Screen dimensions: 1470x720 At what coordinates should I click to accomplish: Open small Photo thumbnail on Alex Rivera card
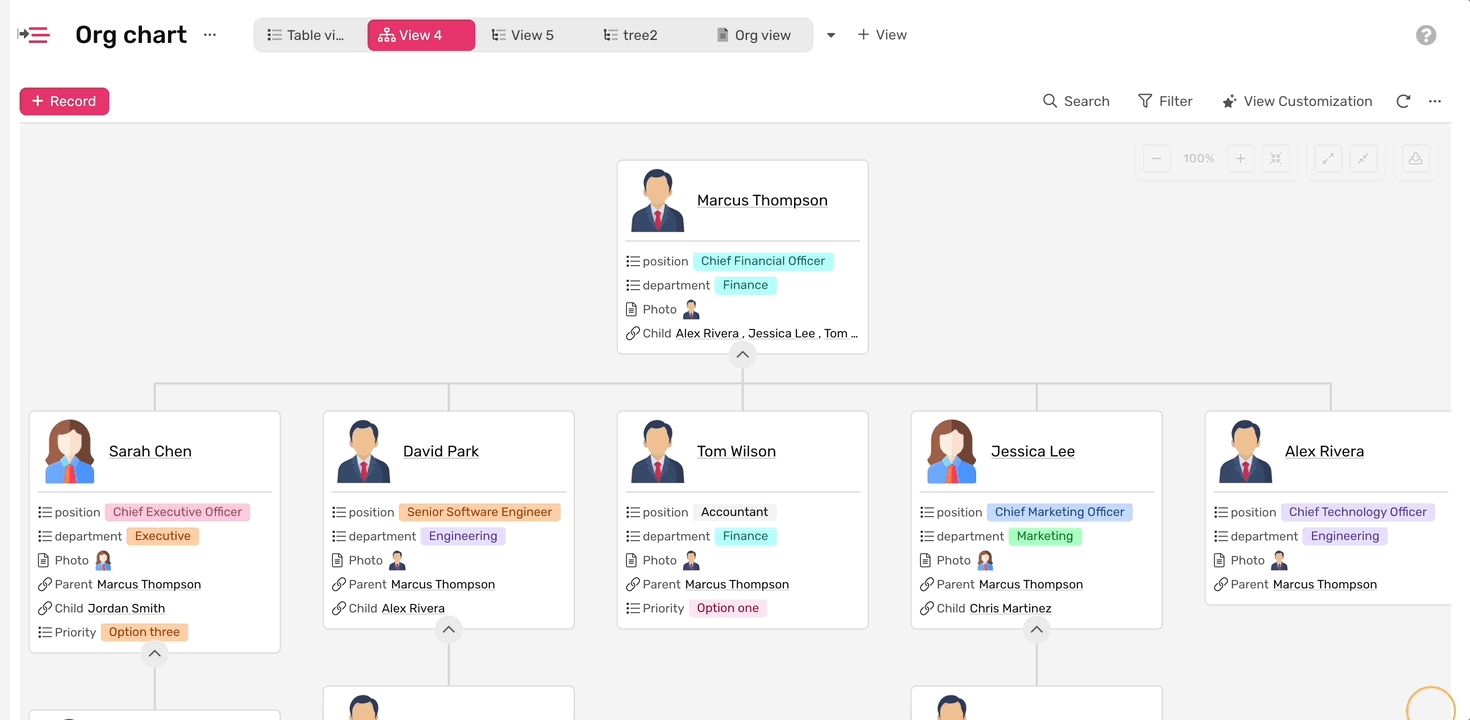(x=1279, y=560)
